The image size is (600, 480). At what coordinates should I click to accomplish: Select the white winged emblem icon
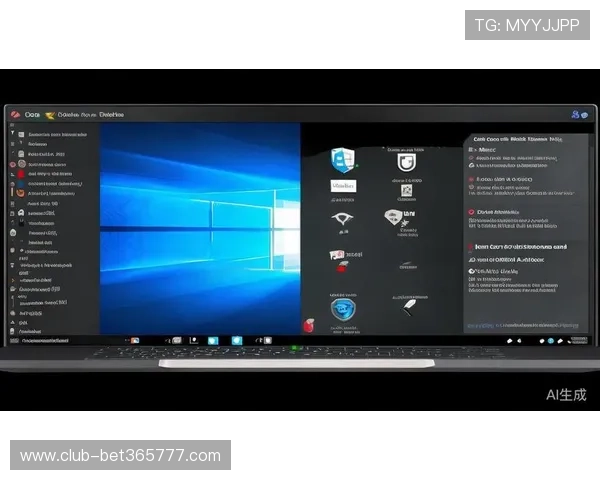tap(343, 219)
